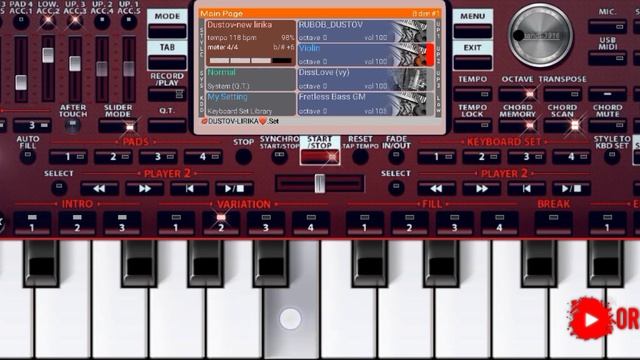Trigger FILL 3
This screenshot has width=640, height=360.
454,223
